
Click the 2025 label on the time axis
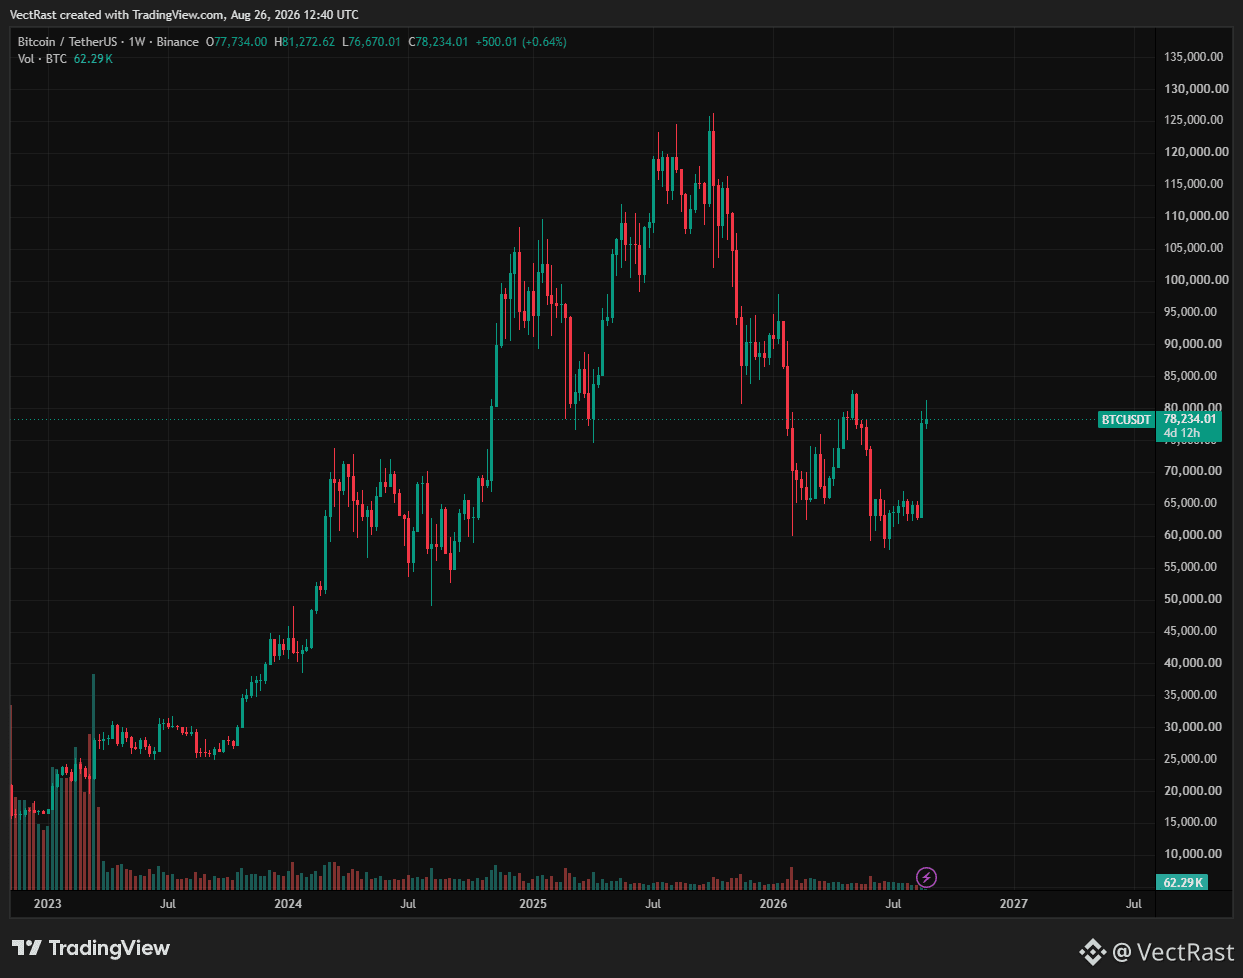coord(533,904)
